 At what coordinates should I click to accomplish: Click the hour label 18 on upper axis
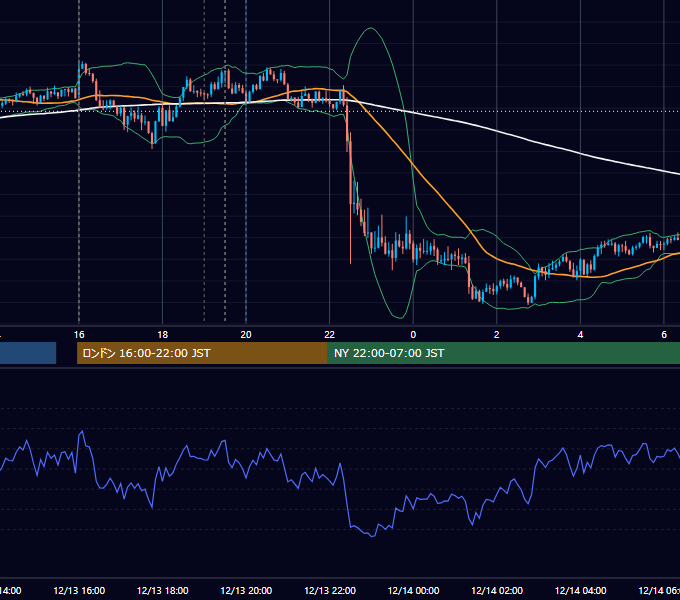coord(163,335)
